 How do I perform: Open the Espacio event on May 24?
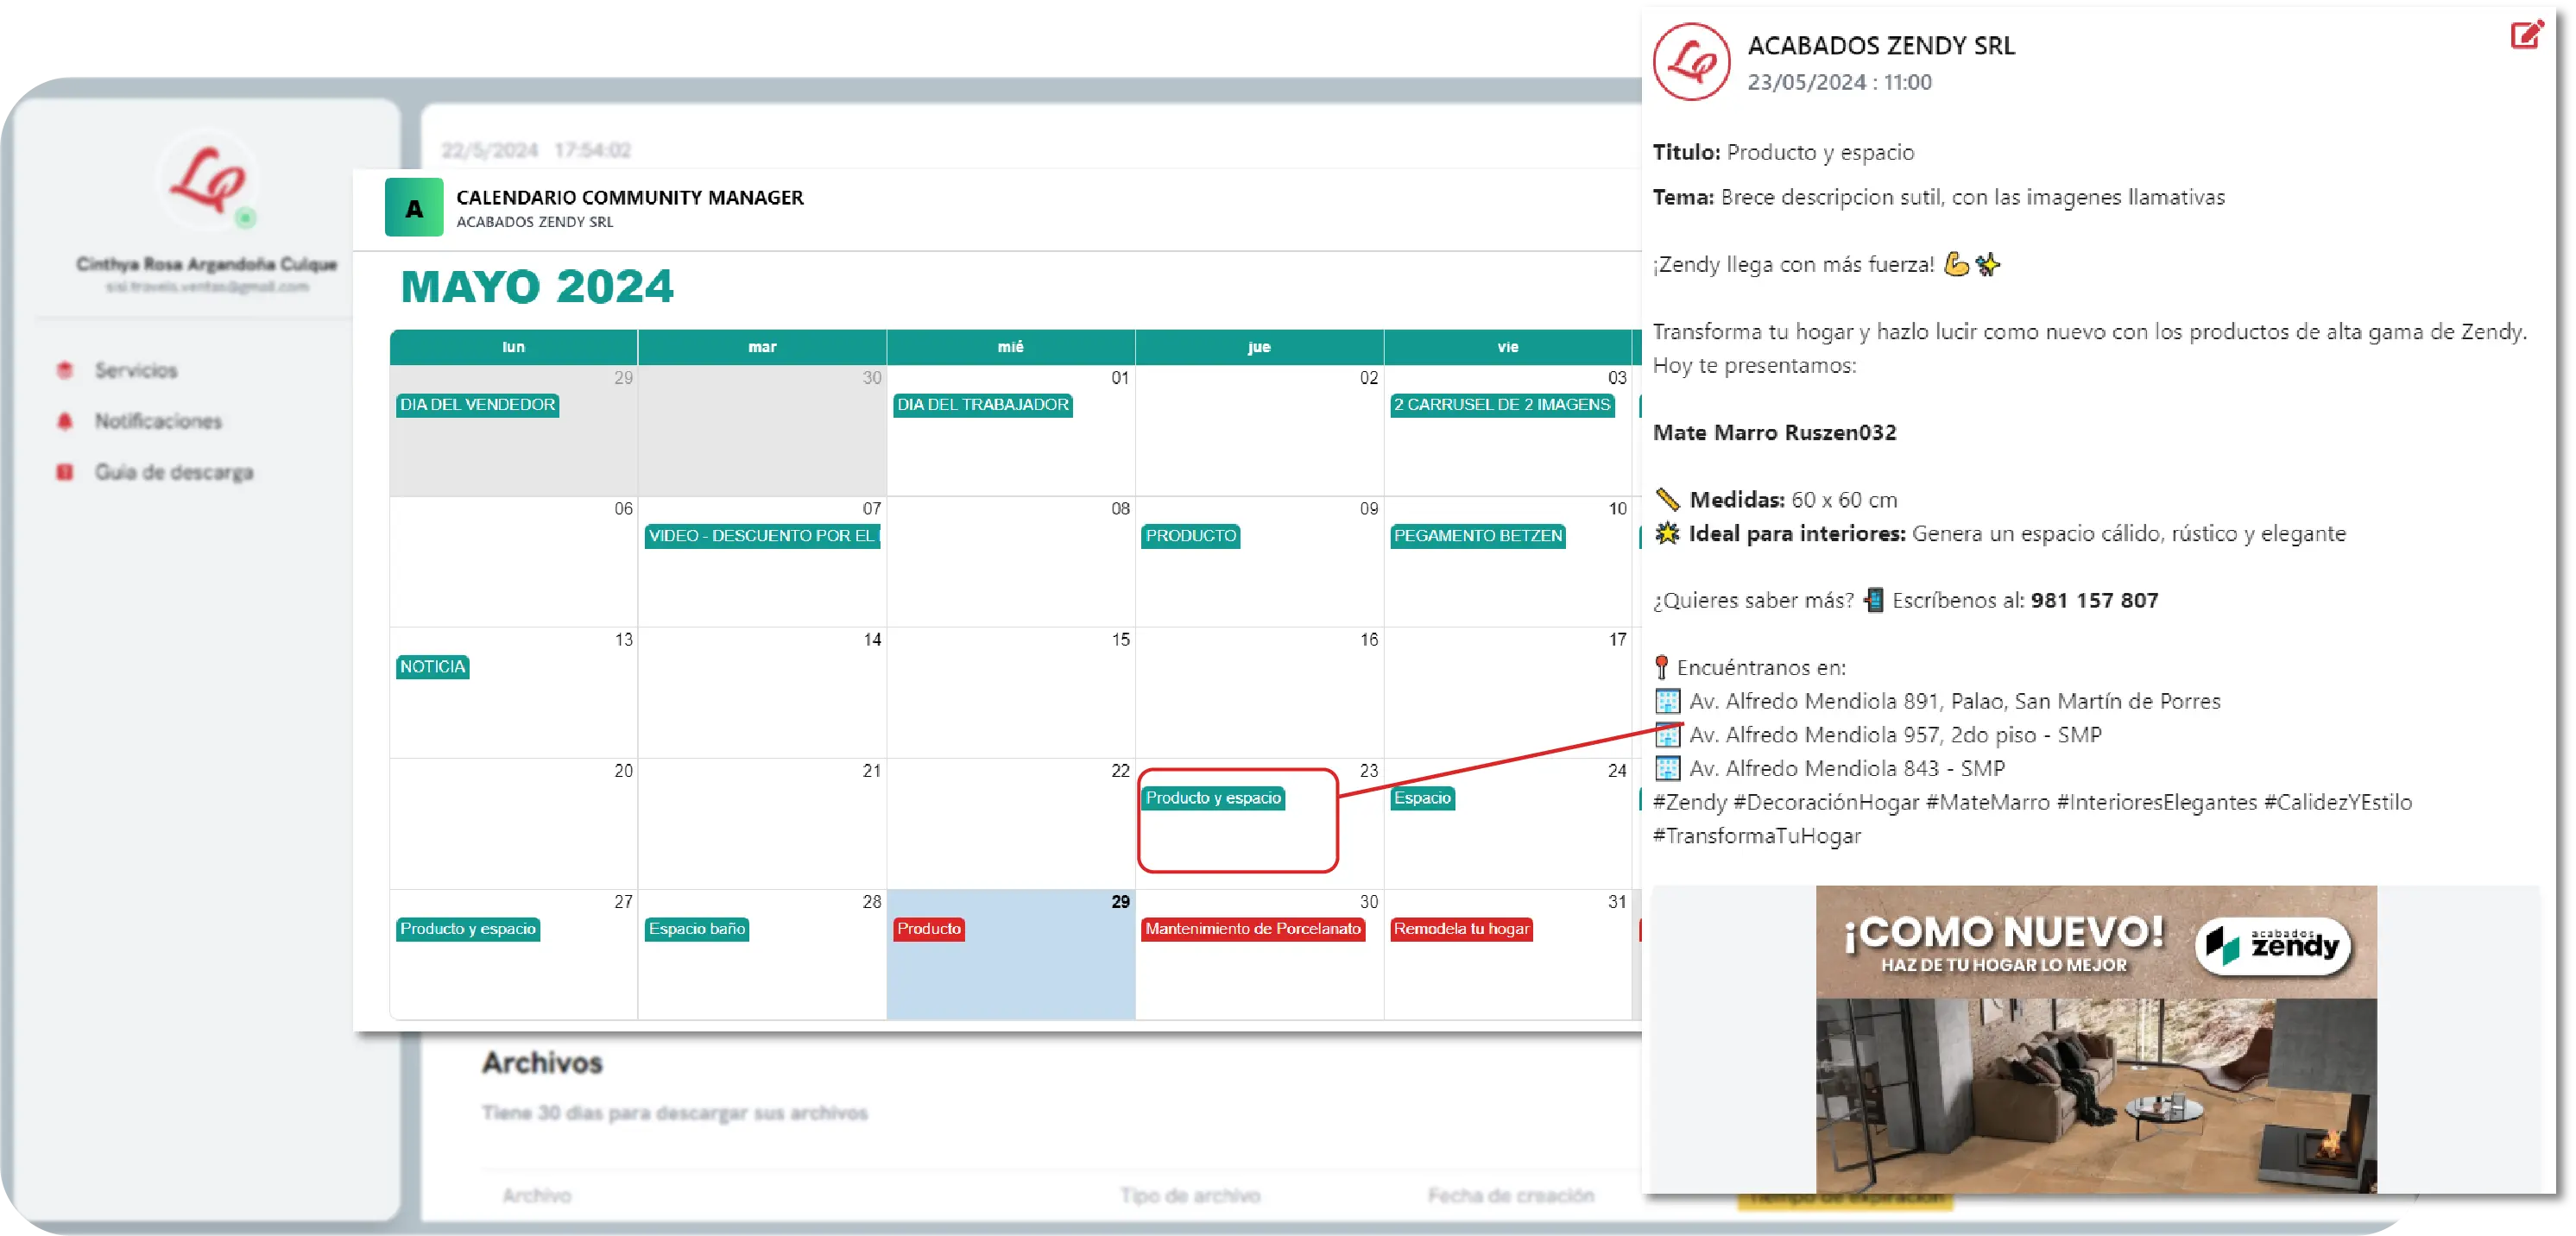1422,798
